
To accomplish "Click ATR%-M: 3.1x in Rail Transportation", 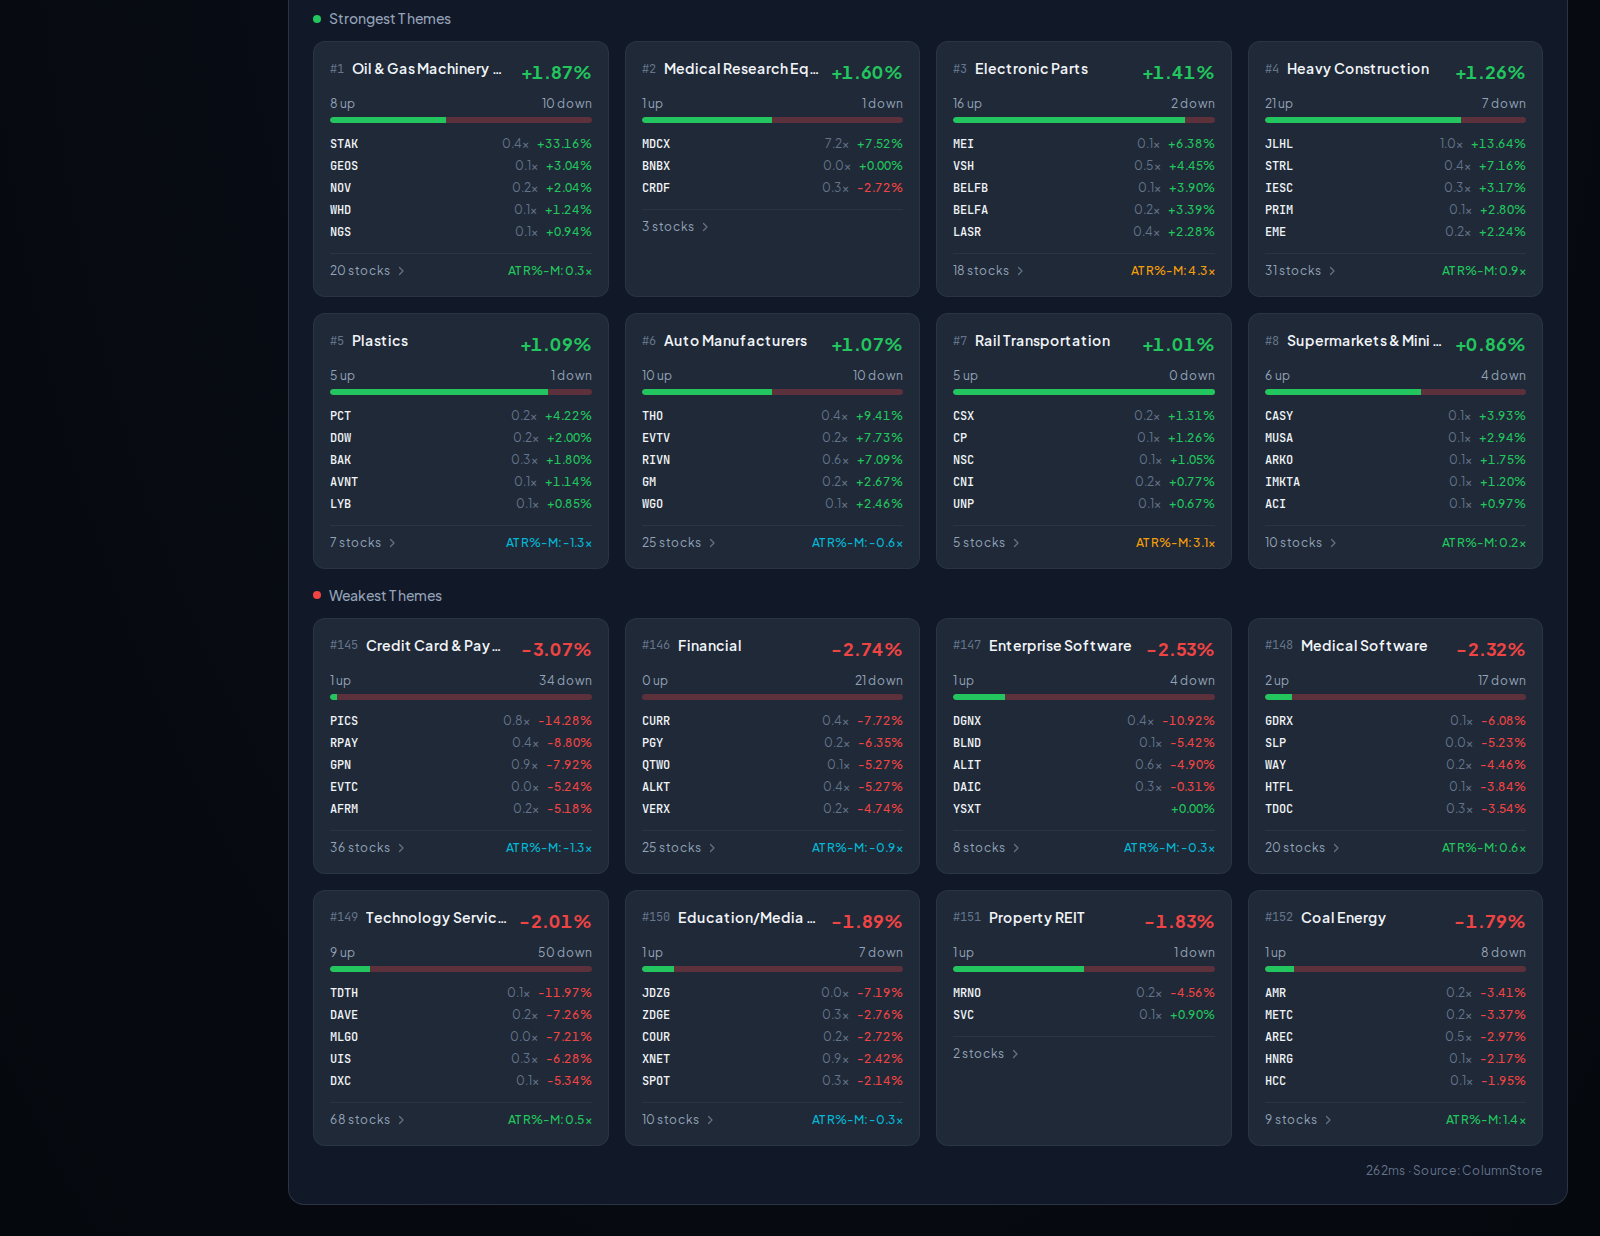I will point(1175,543).
